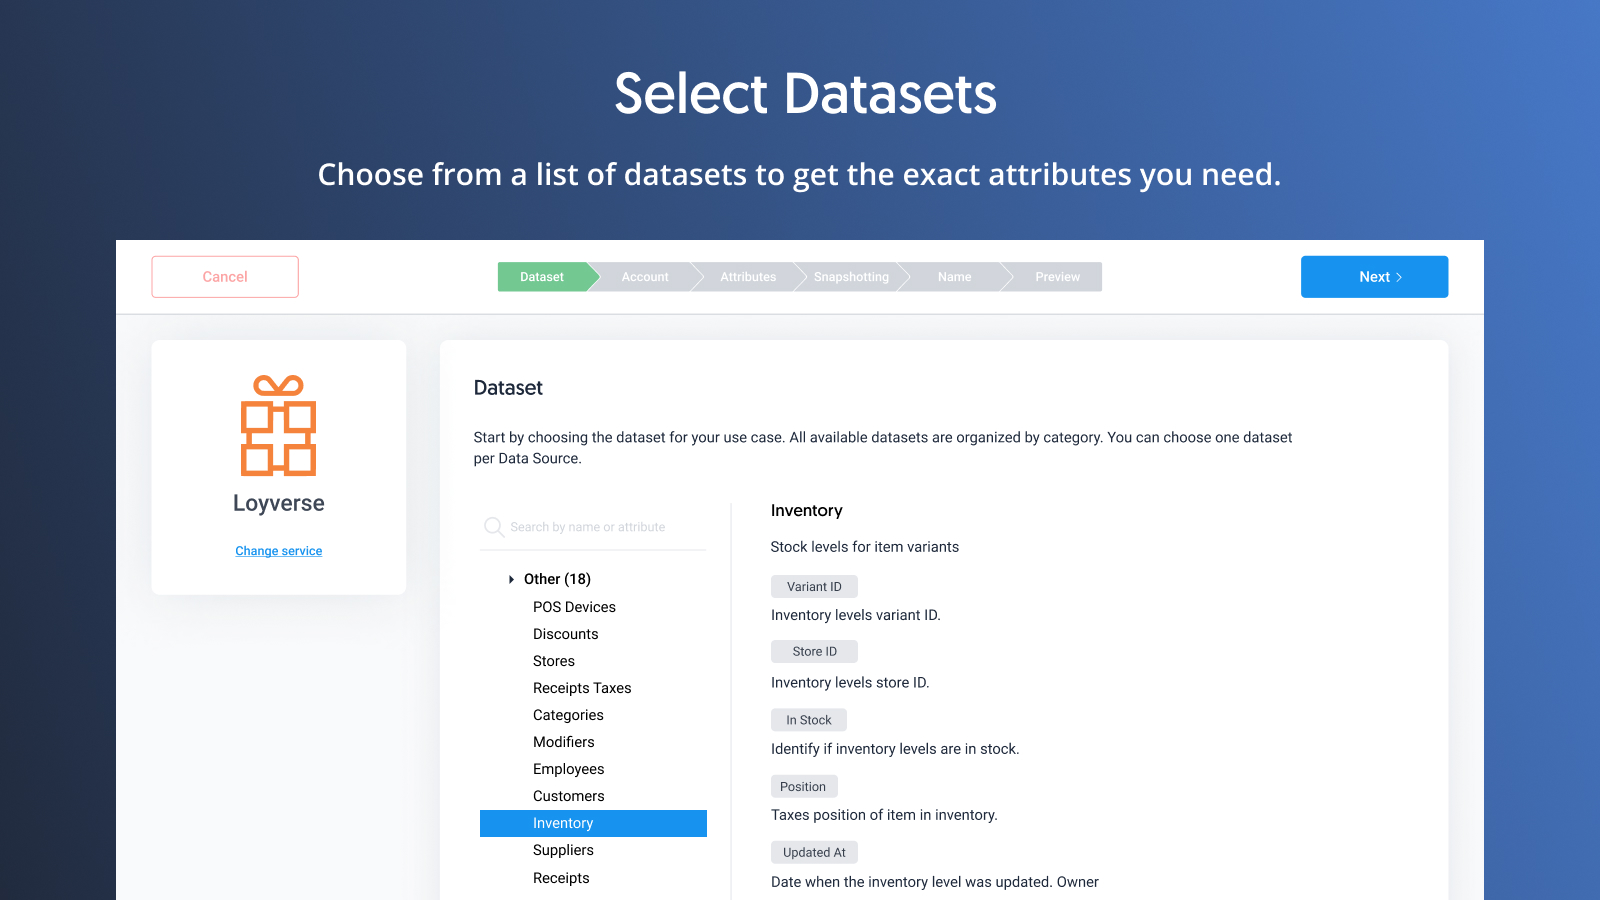The height and width of the screenshot is (900, 1600).
Task: Click the Next button arrow icon
Action: tap(1399, 277)
